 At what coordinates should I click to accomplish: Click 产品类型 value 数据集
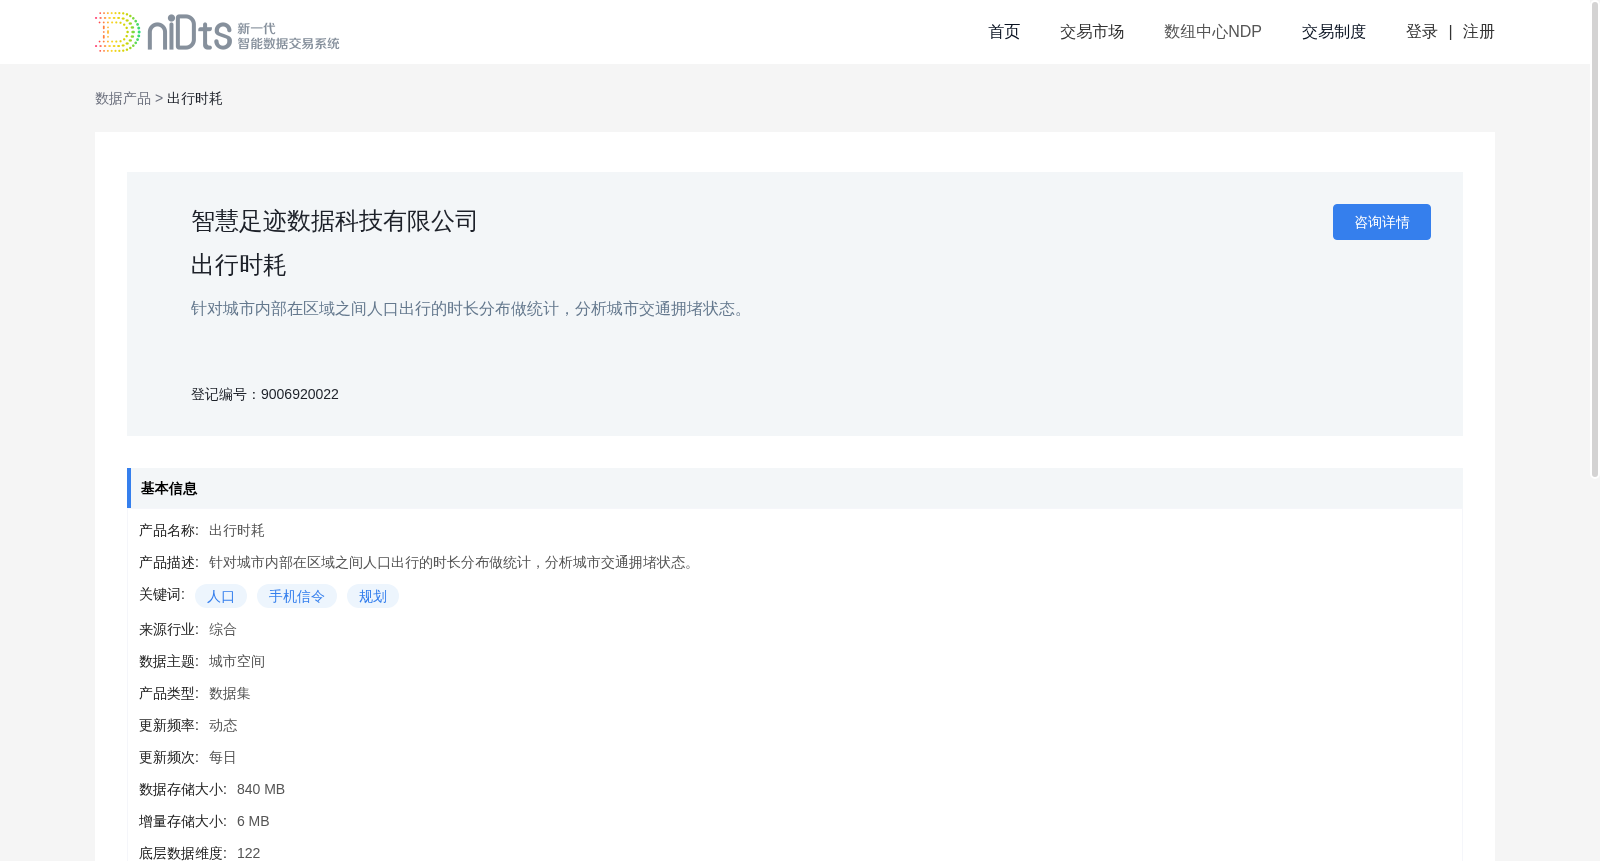pyautogui.click(x=230, y=693)
